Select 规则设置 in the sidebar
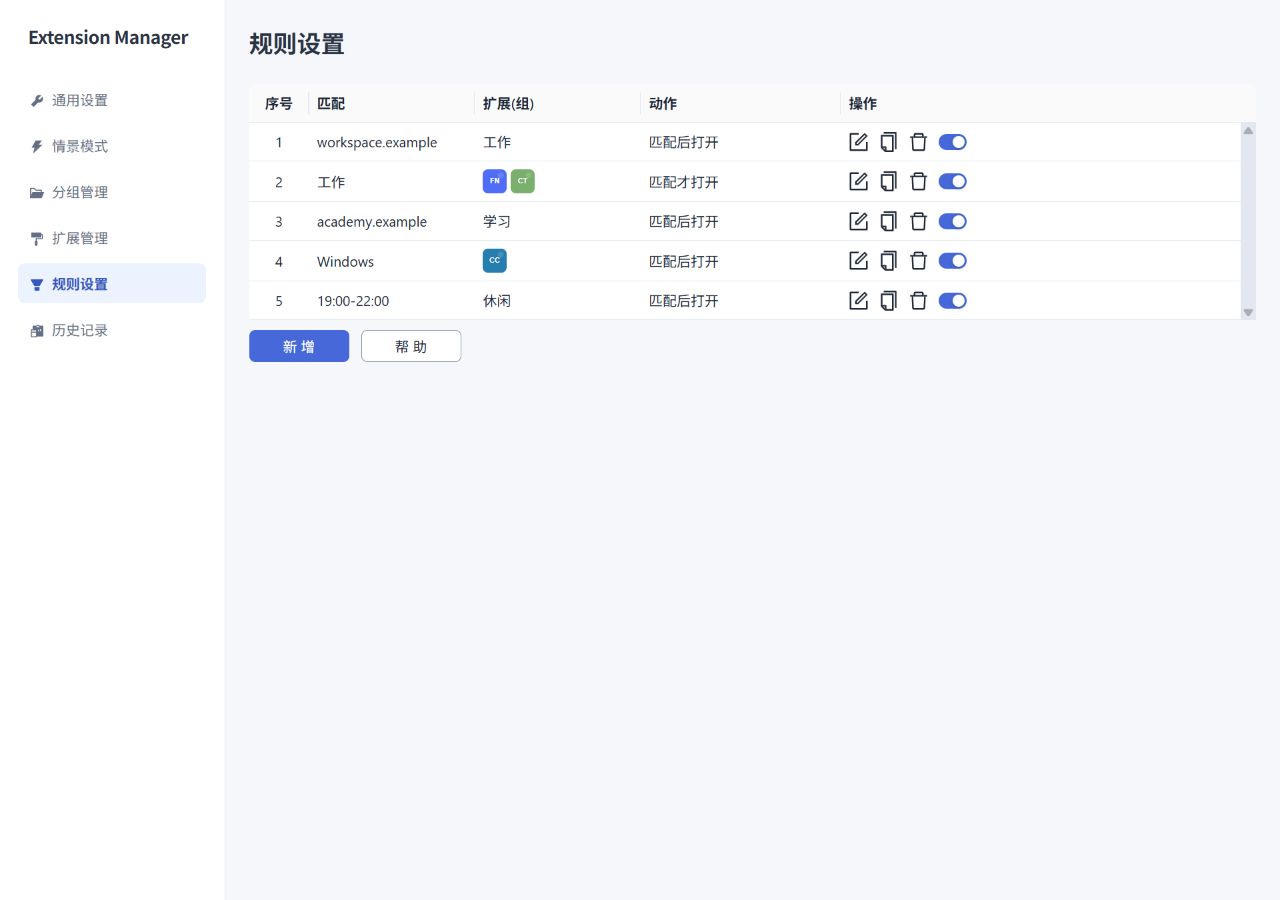Screen dimensions: 1280x900 click(x=112, y=284)
